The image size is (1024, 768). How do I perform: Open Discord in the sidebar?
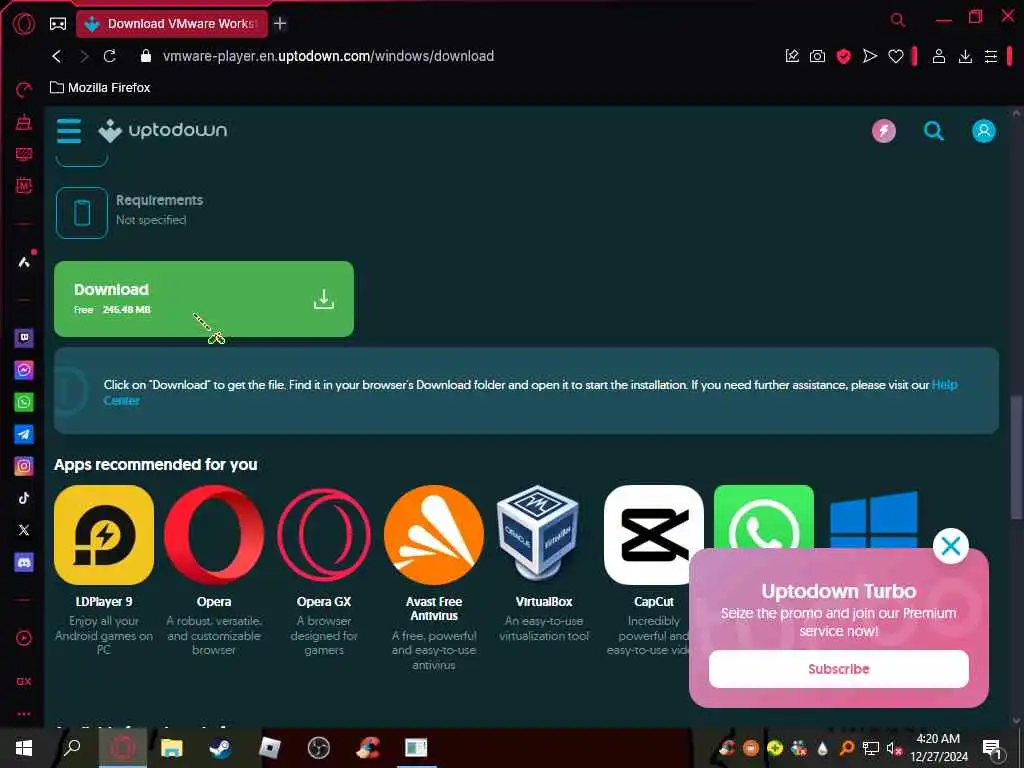tap(24, 562)
